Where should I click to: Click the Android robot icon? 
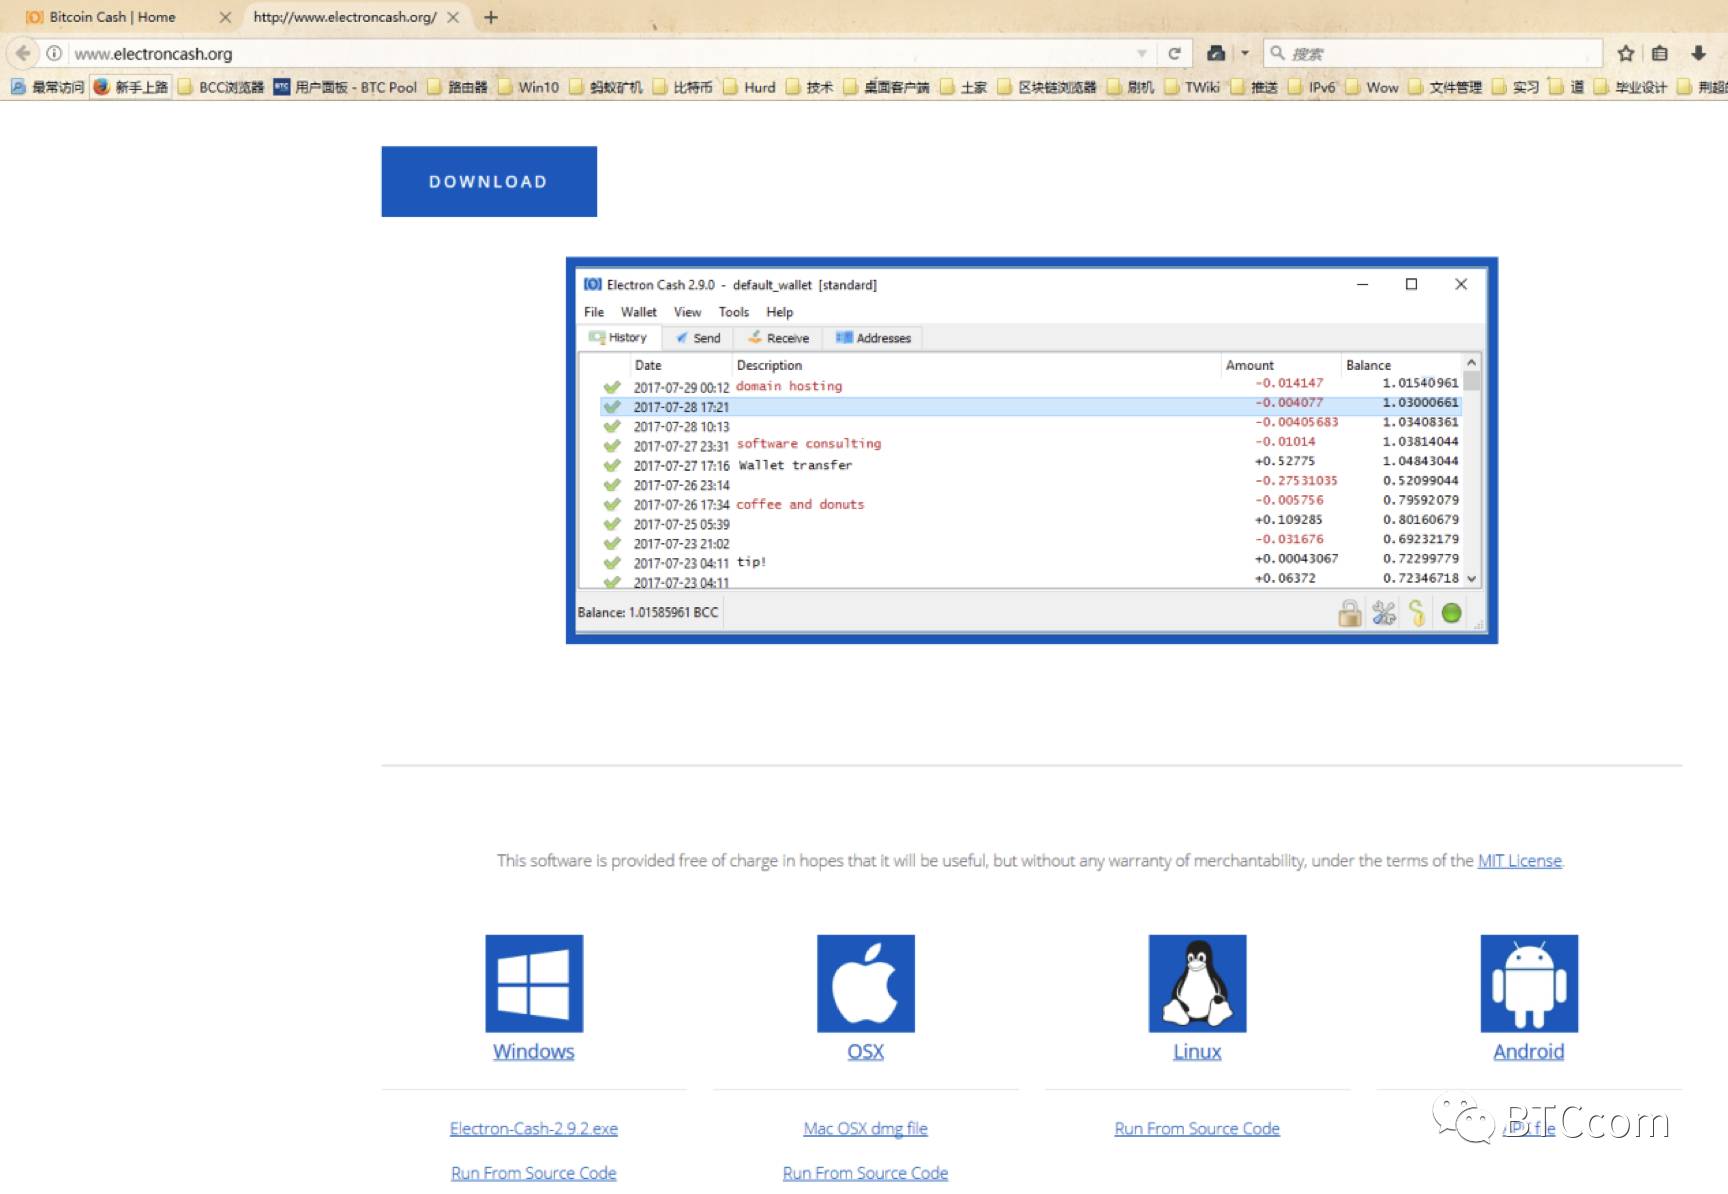click(1529, 983)
